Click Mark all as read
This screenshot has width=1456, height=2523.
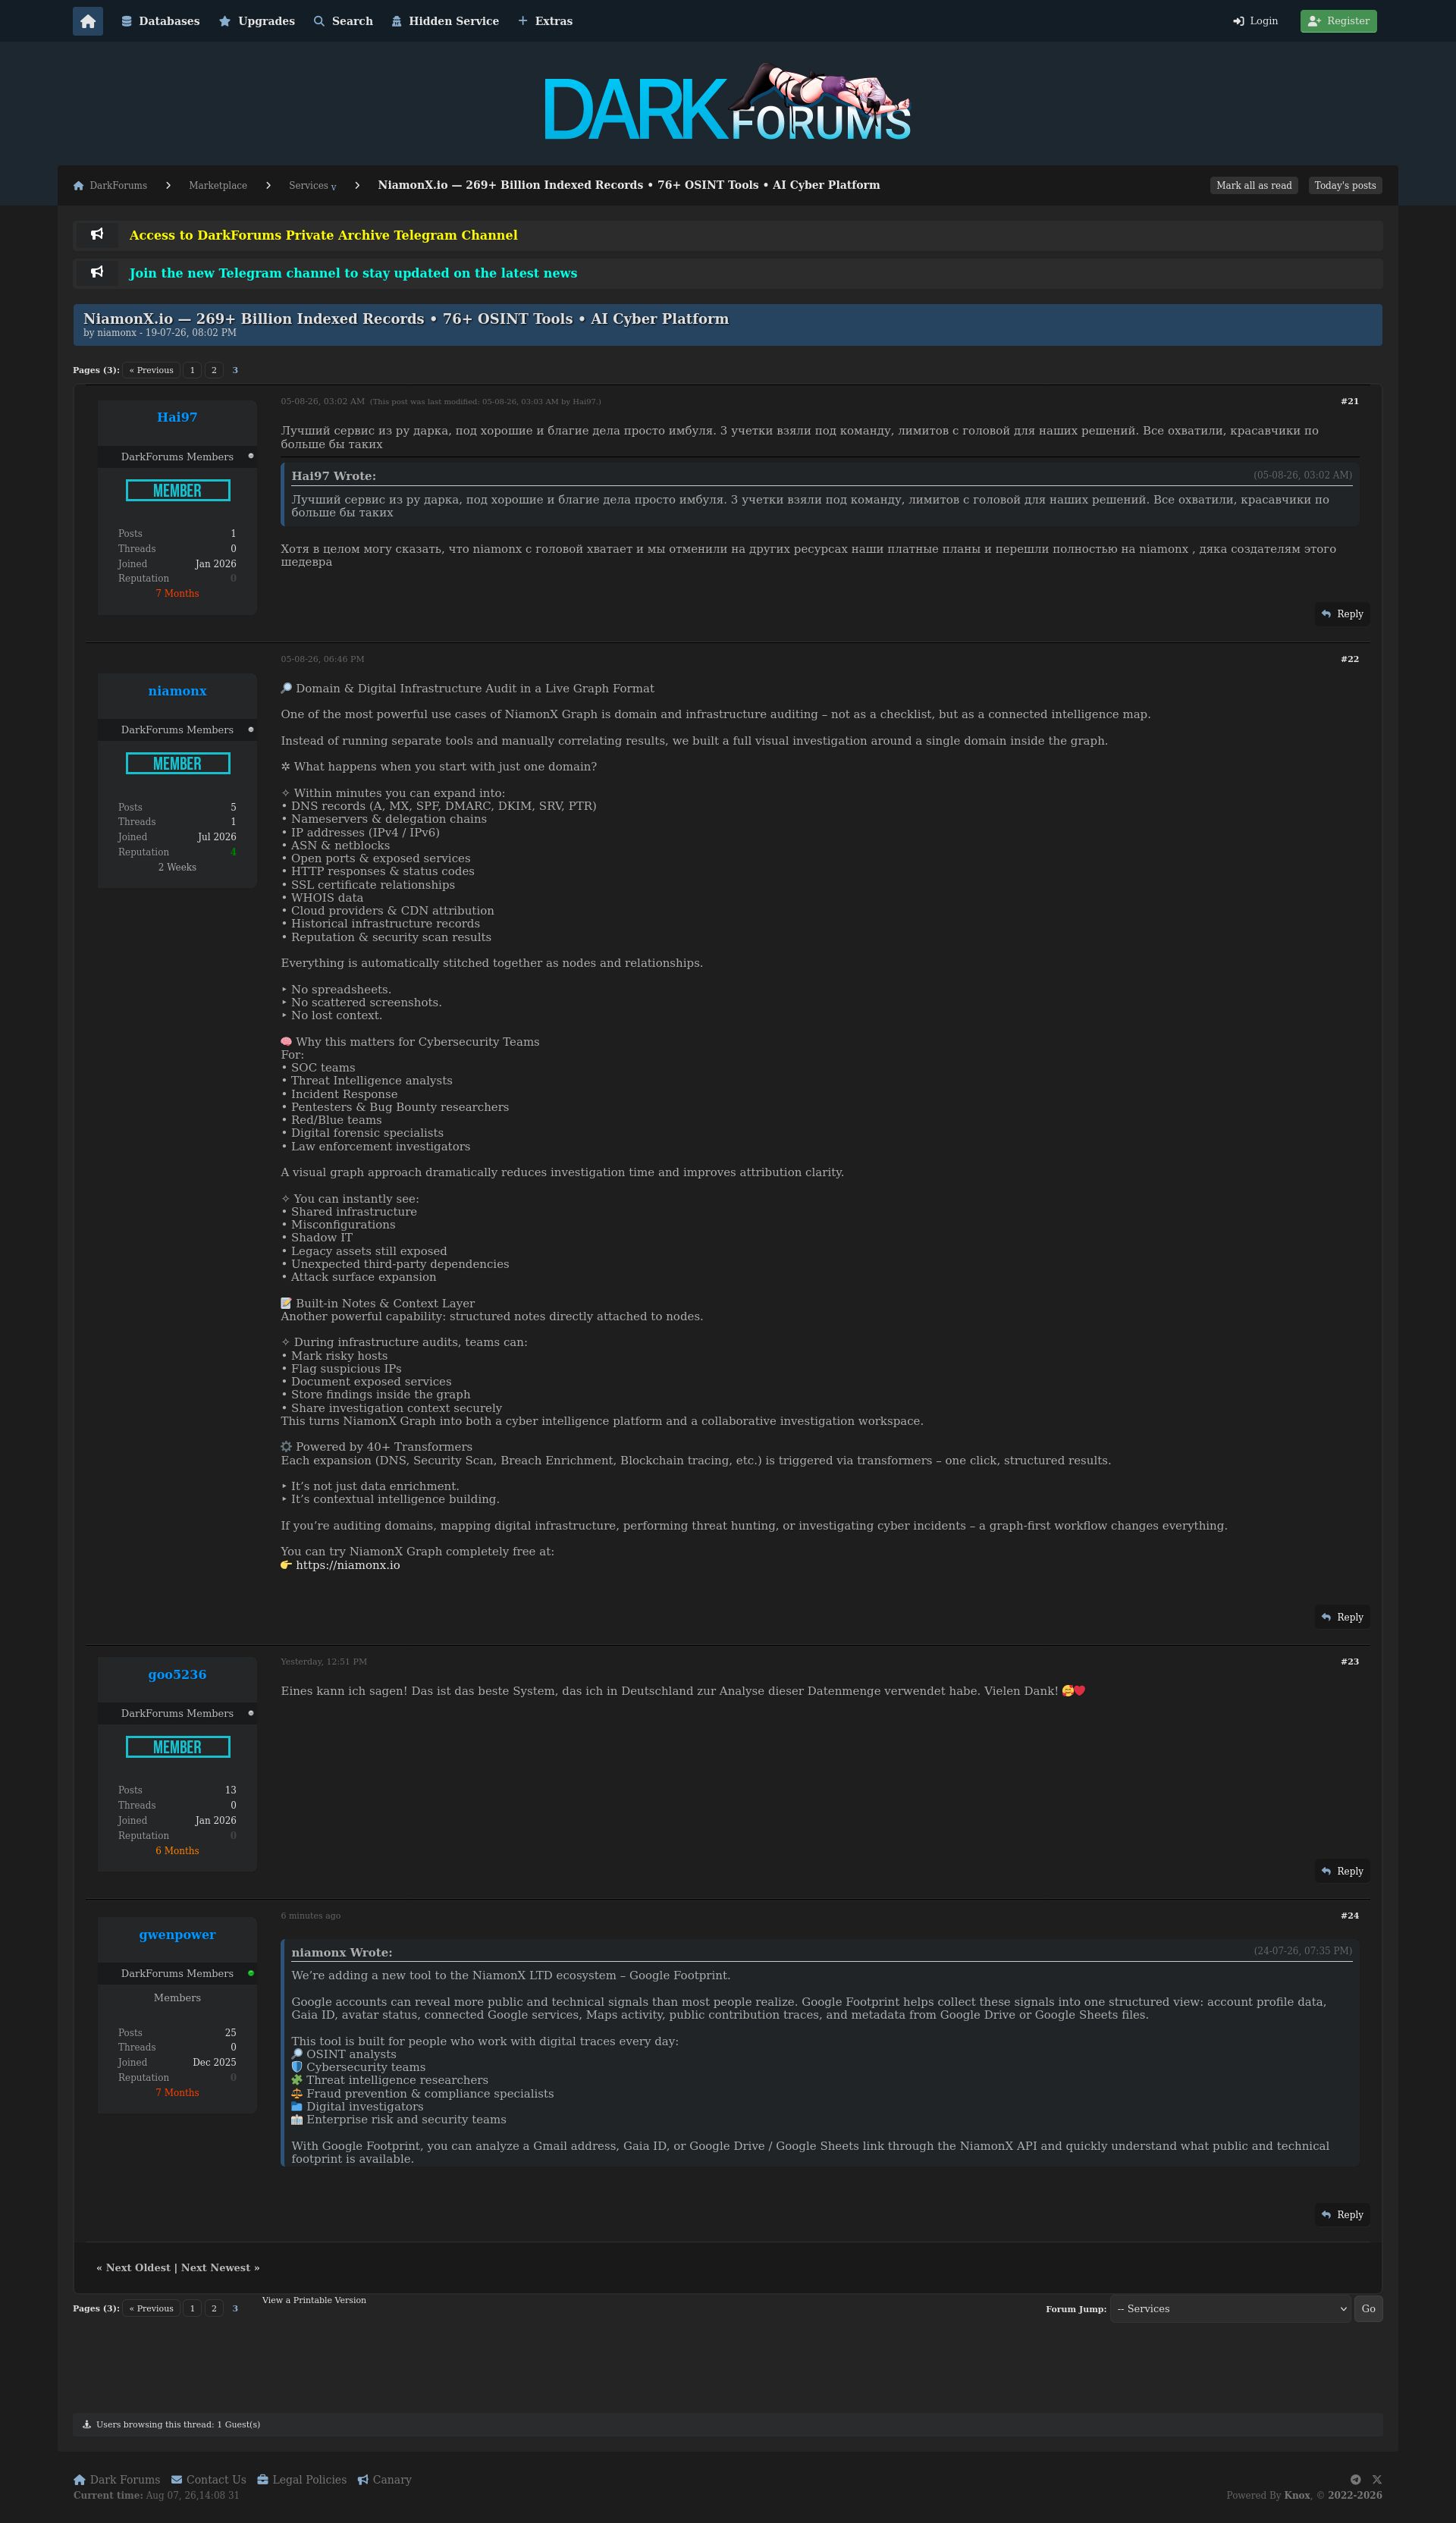[x=1254, y=186]
